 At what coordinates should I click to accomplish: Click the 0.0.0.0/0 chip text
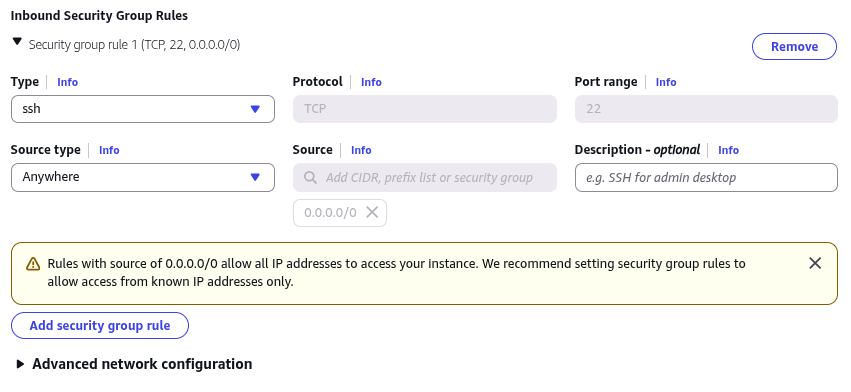330,213
